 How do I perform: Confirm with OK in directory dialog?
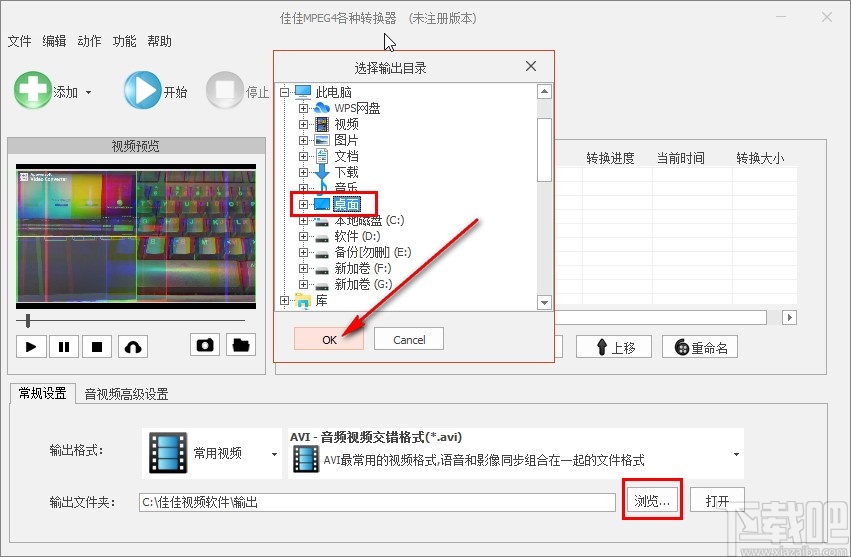point(329,339)
